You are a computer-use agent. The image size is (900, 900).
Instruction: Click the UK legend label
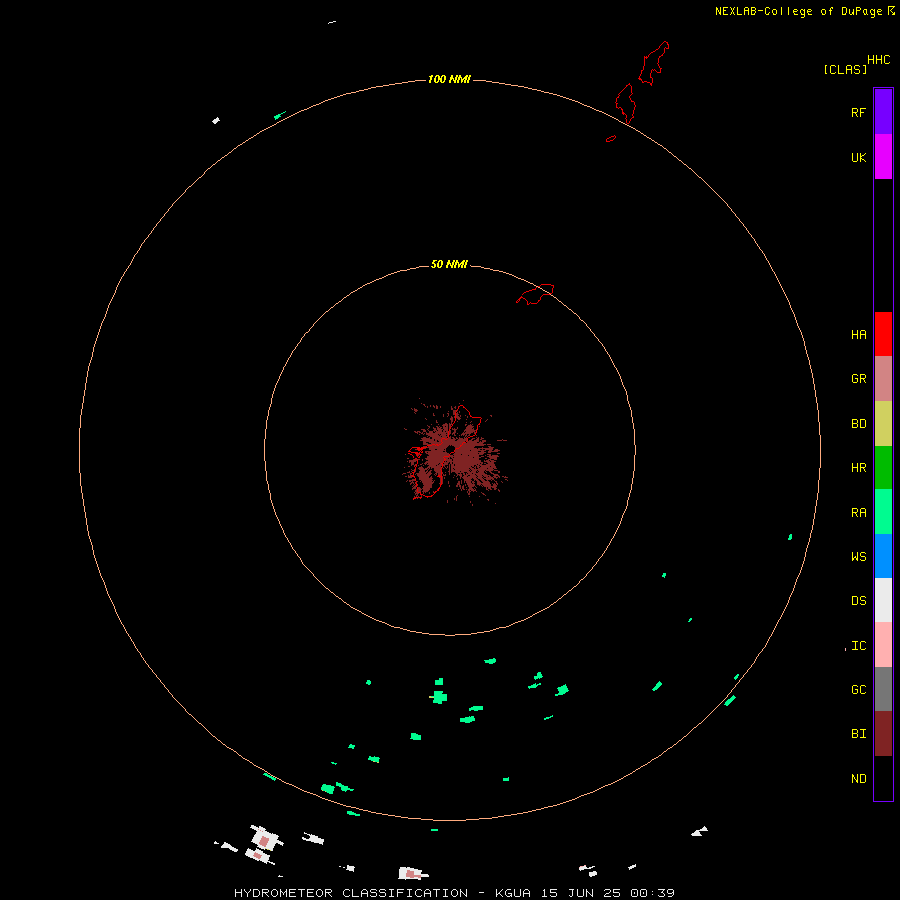click(858, 157)
